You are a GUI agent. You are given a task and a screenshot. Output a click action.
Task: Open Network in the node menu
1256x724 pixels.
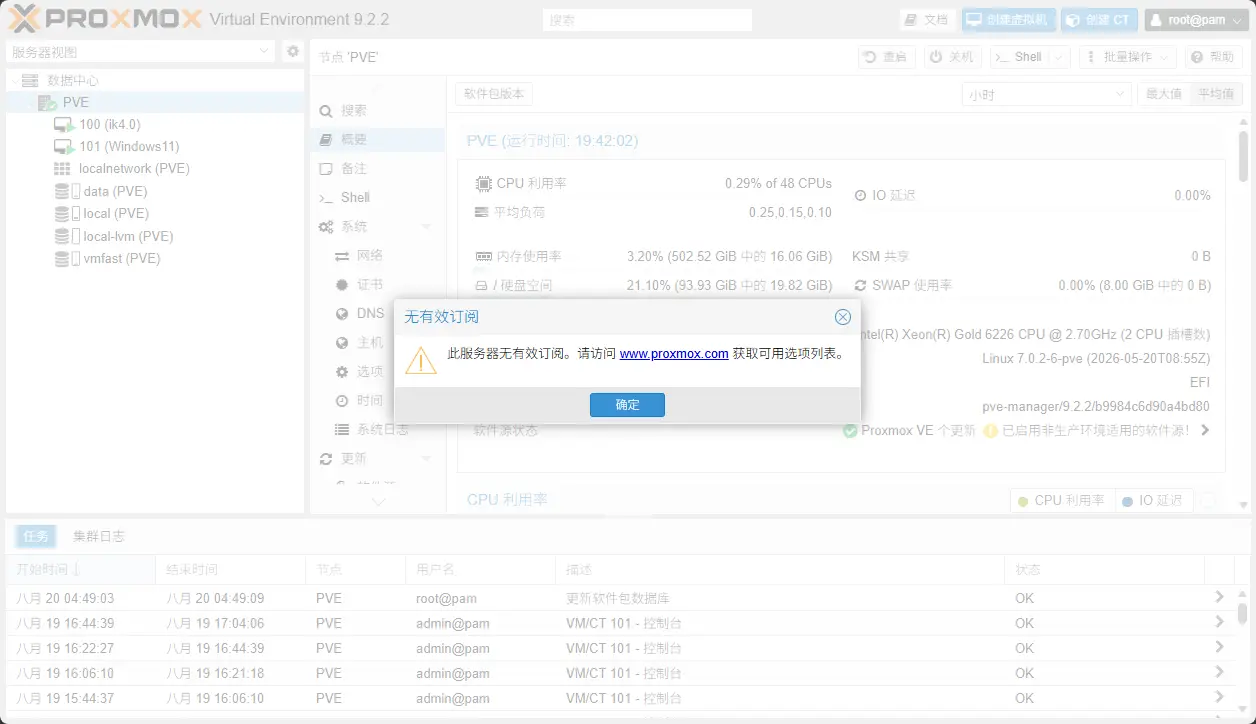[378, 256]
